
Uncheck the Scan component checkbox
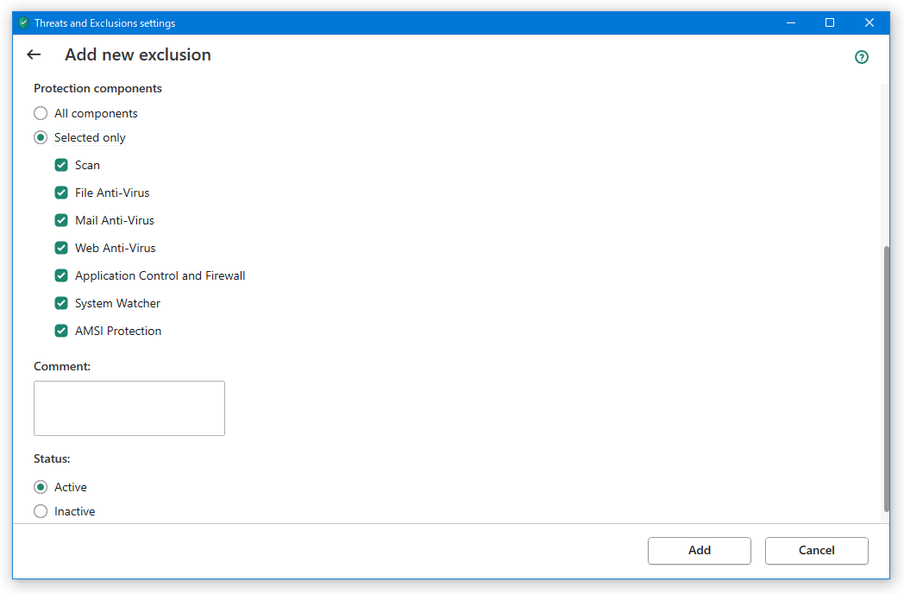(x=61, y=165)
